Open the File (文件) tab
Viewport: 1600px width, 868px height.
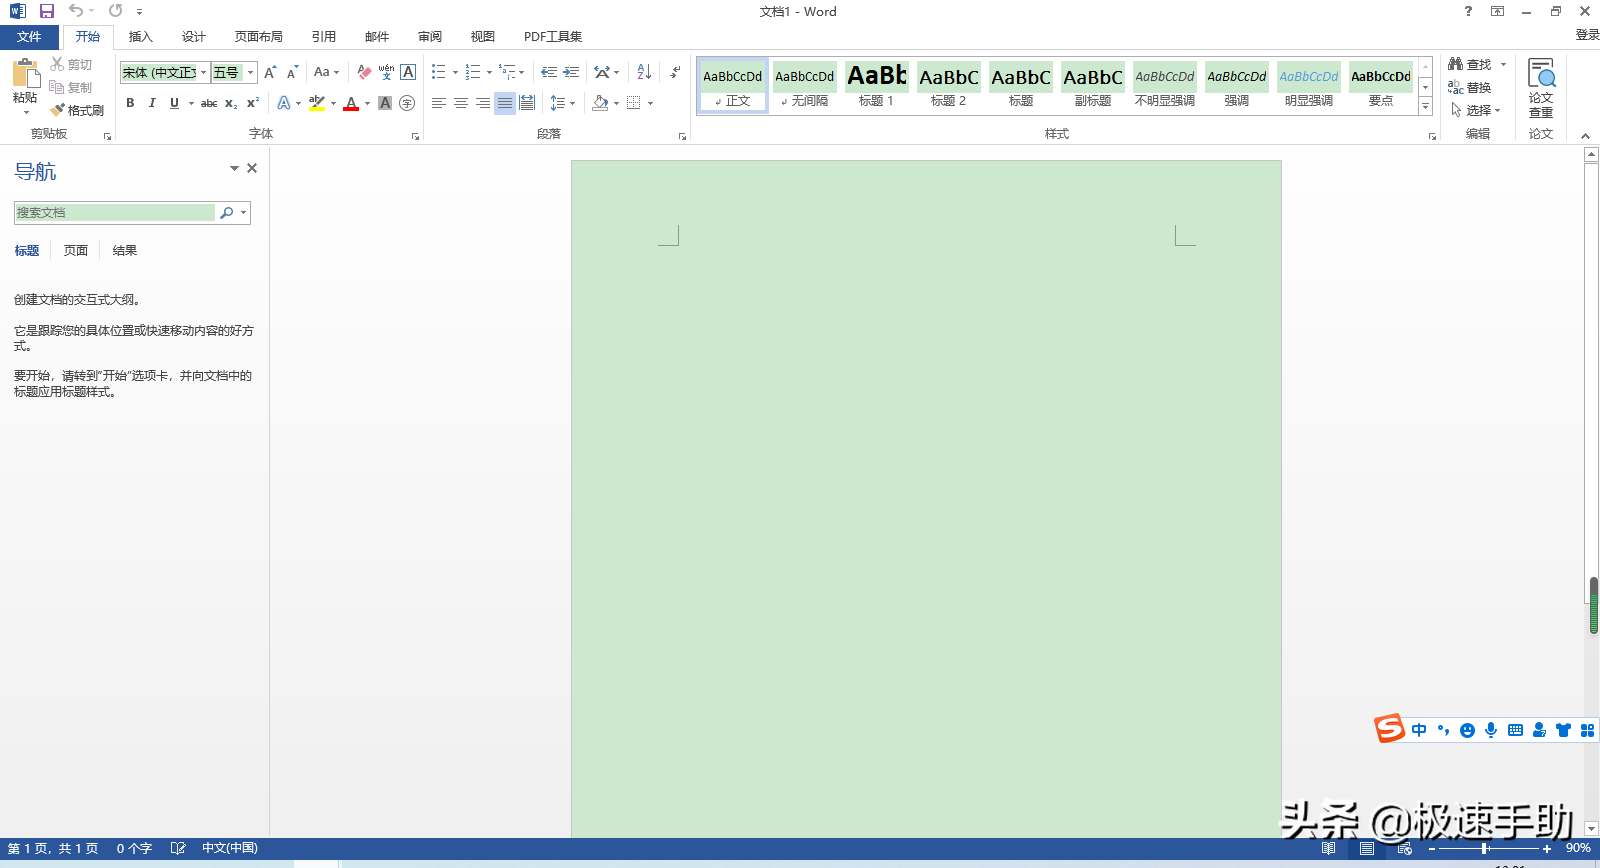point(29,37)
